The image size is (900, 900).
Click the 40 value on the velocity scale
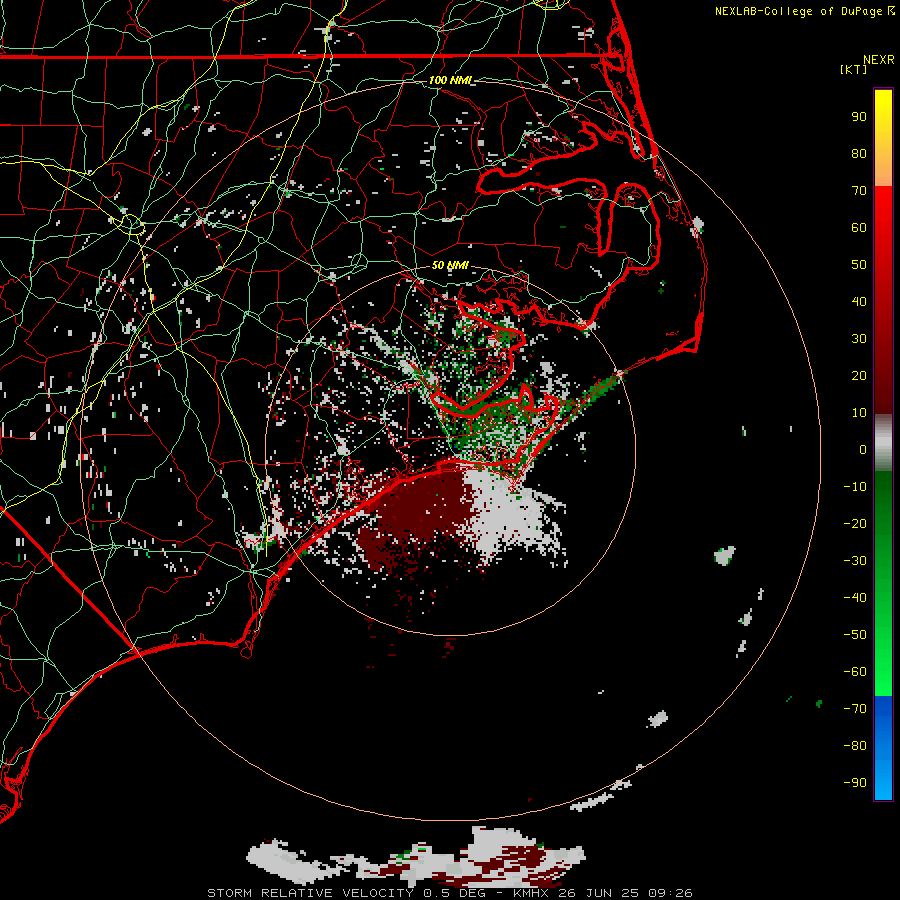859,302
